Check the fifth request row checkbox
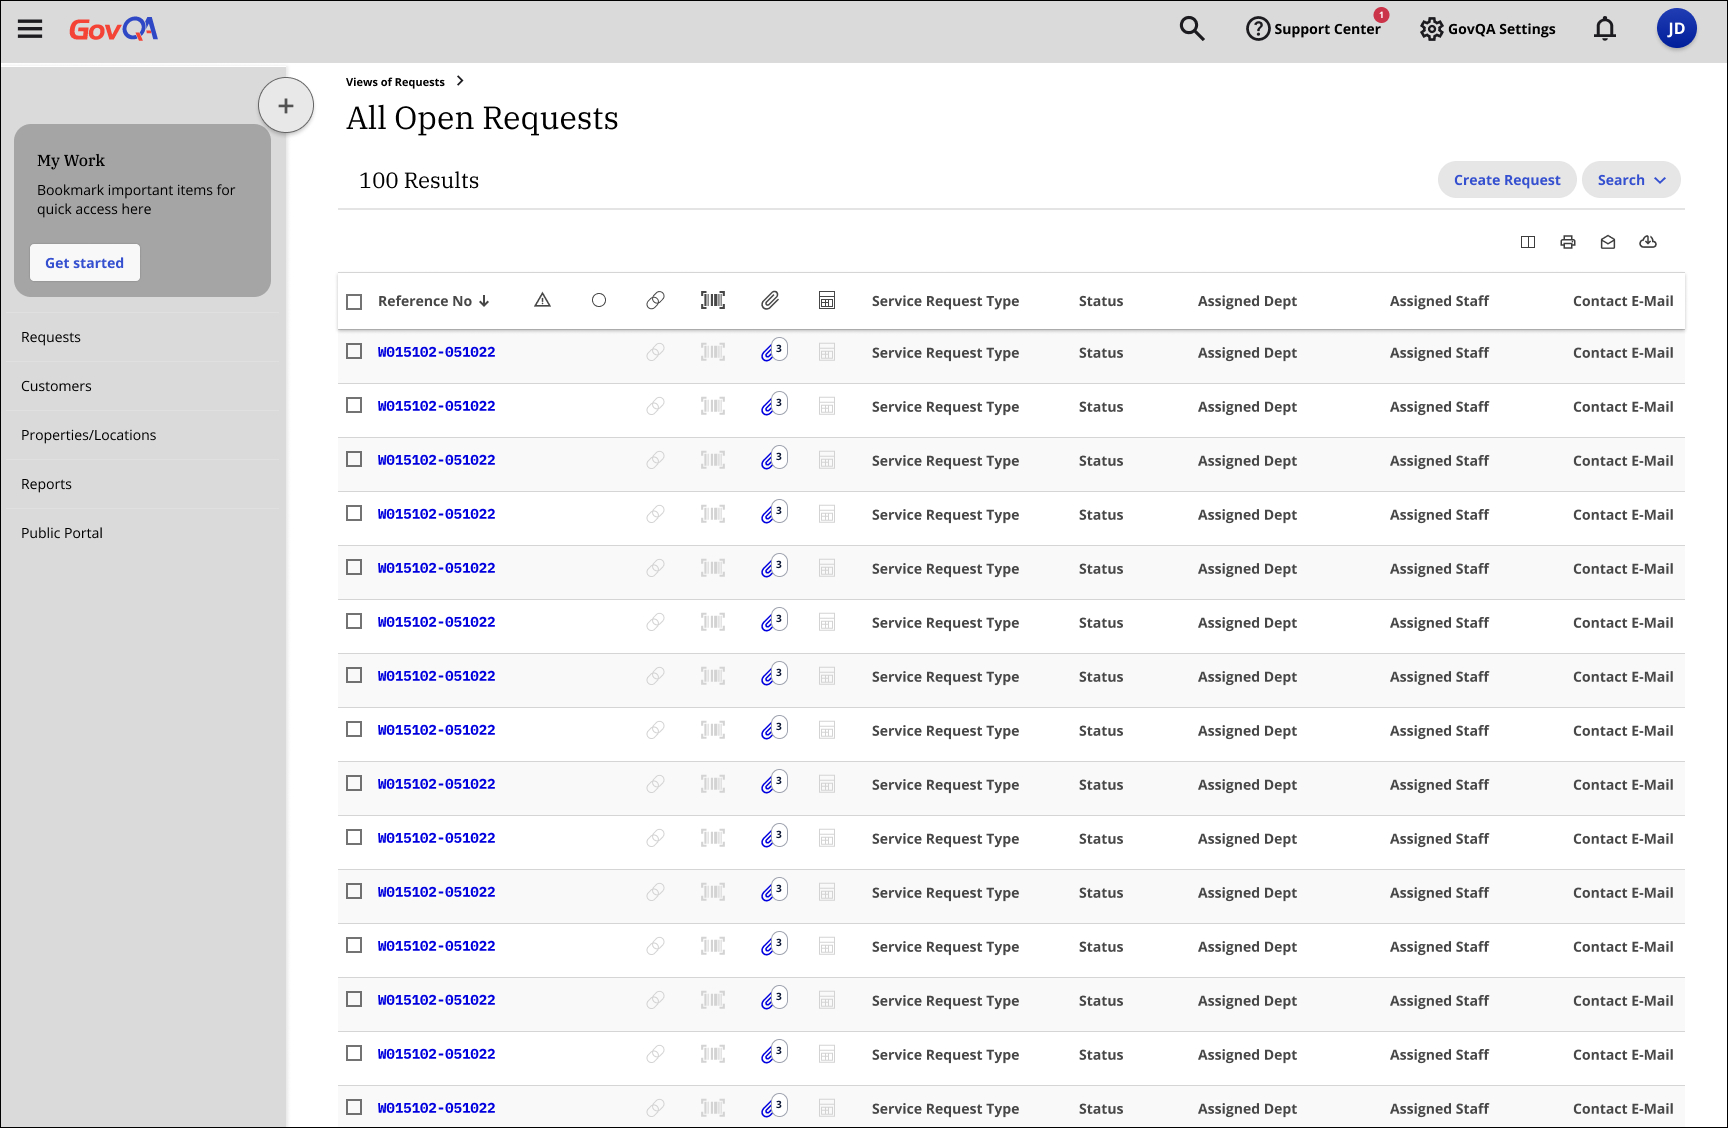 click(354, 567)
